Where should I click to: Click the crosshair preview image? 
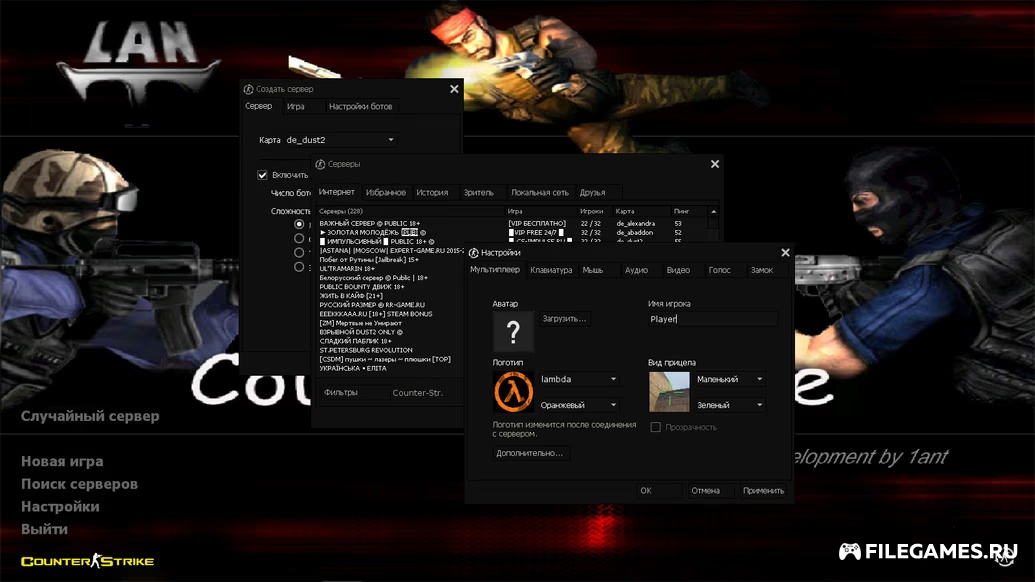(x=669, y=392)
